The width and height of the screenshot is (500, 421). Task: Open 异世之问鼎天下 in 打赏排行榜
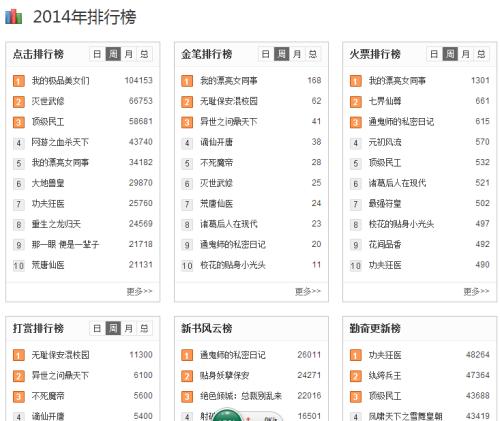[x=60, y=375]
